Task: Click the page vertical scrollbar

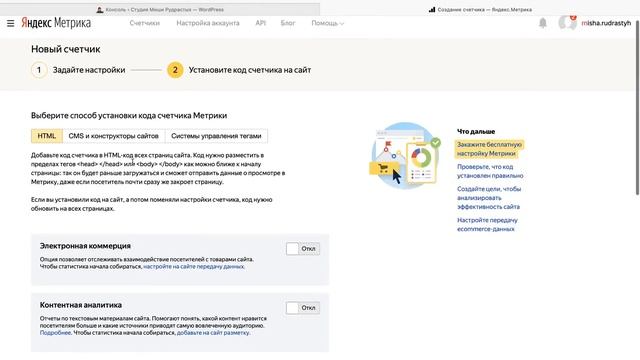Action: pos(637,108)
